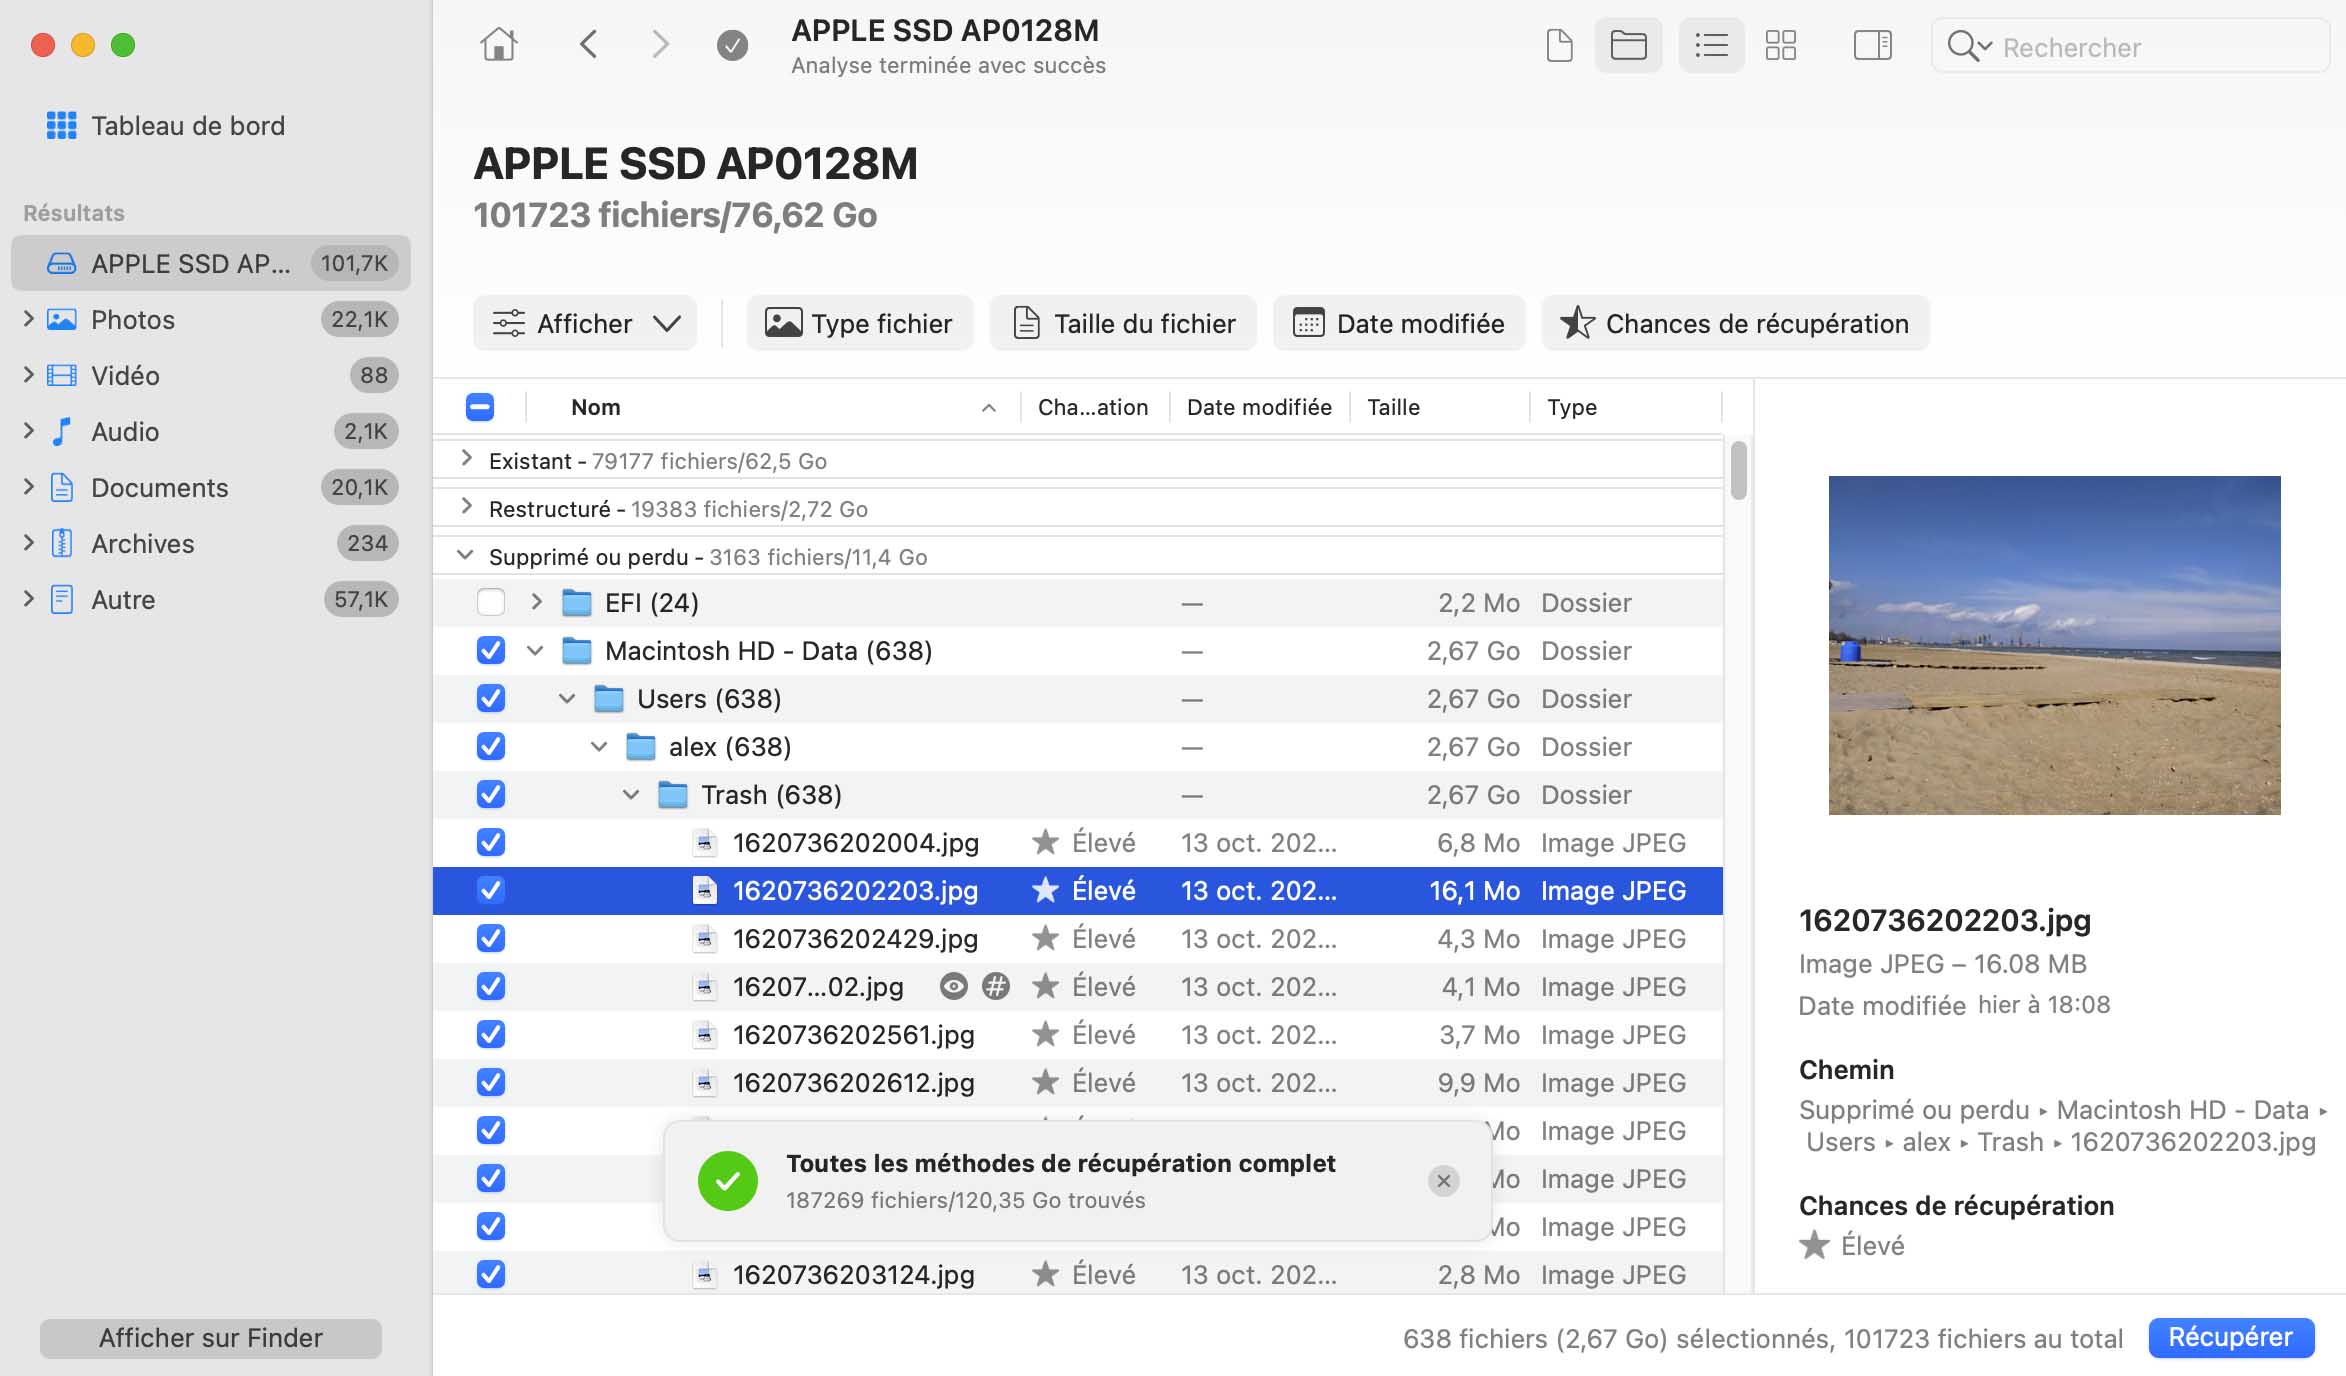Open Archives category in sidebar
This screenshot has height=1376, width=2346.
211,543
